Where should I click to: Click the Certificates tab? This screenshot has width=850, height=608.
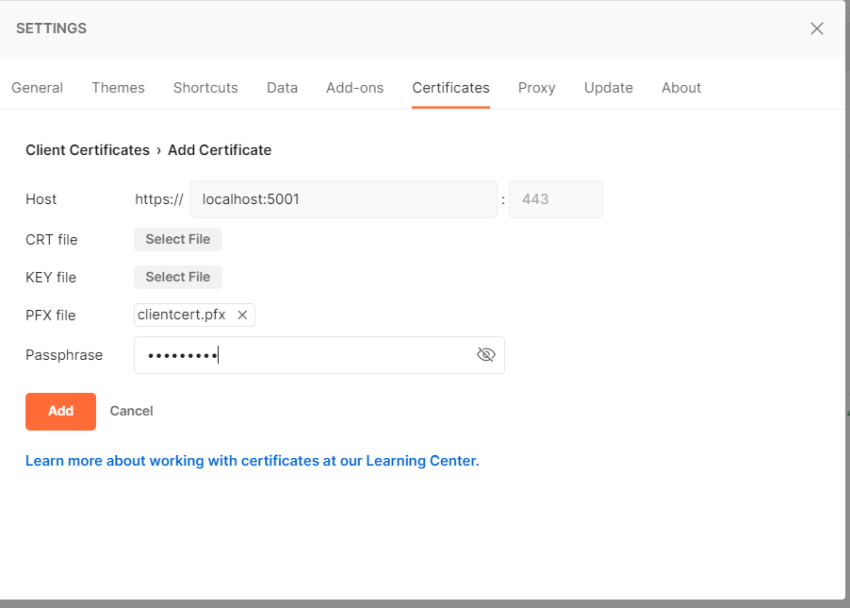(451, 88)
